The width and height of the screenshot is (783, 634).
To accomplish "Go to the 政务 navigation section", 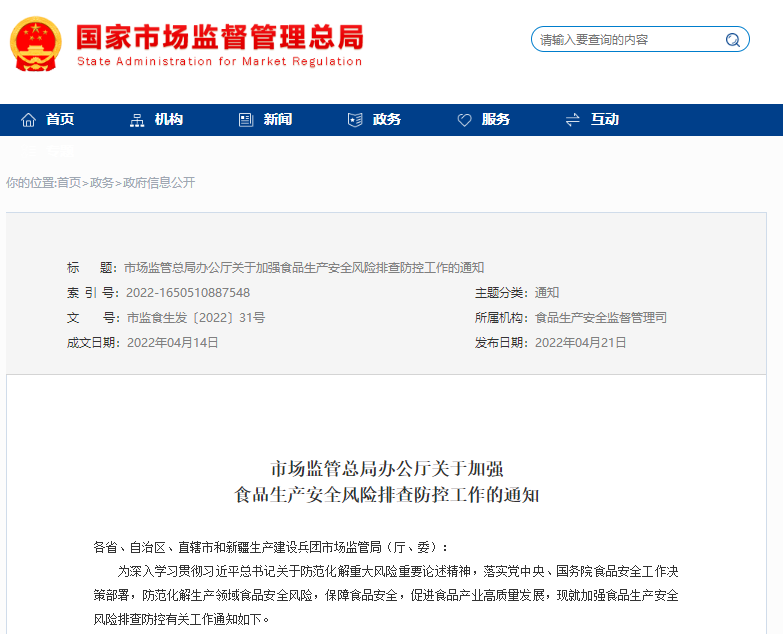I will pos(387,120).
